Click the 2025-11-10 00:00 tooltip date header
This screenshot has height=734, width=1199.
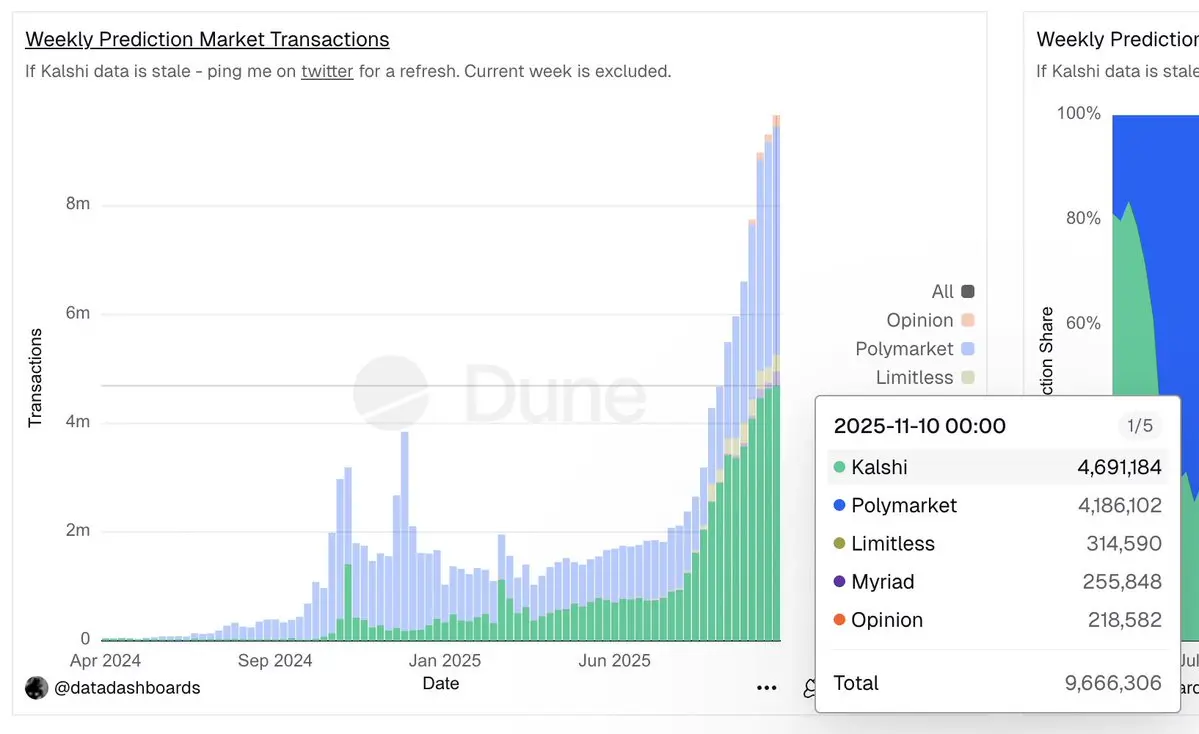920,426
